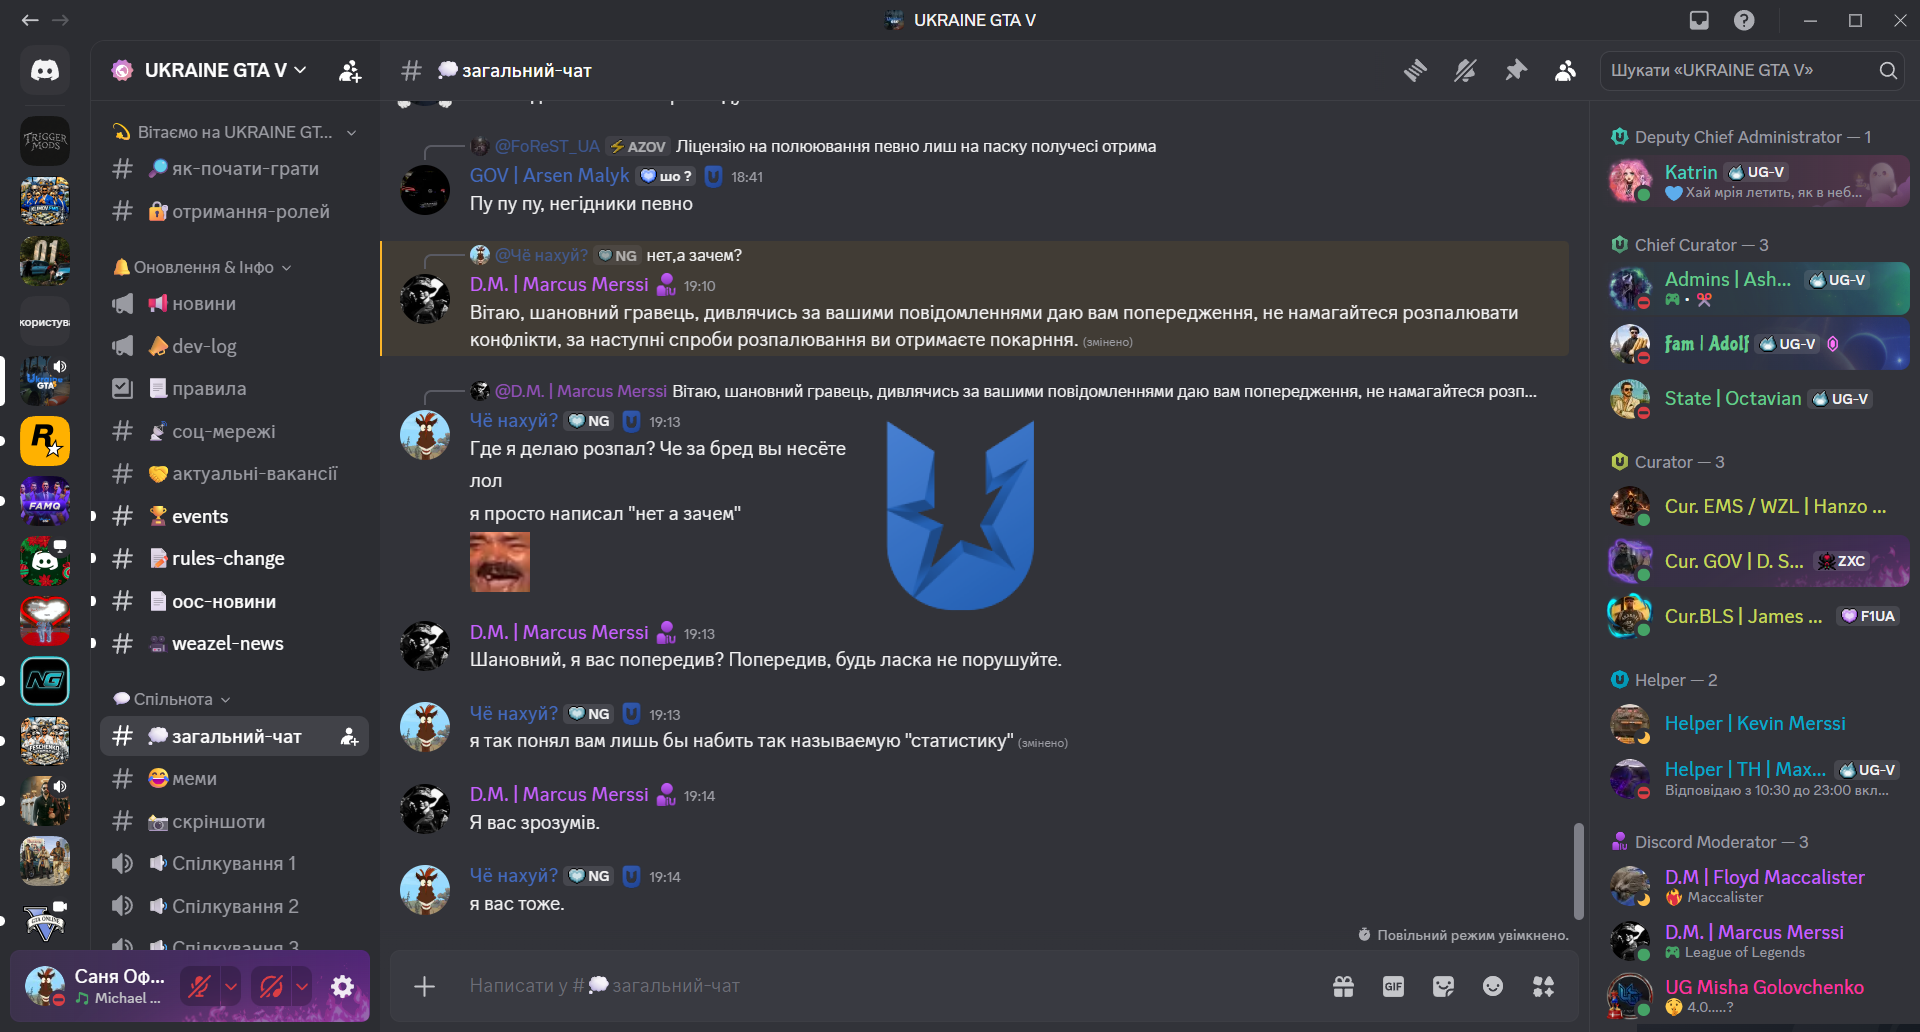The image size is (1920, 1032).
Task: Open Katrin in member list
Action: [1759, 181]
